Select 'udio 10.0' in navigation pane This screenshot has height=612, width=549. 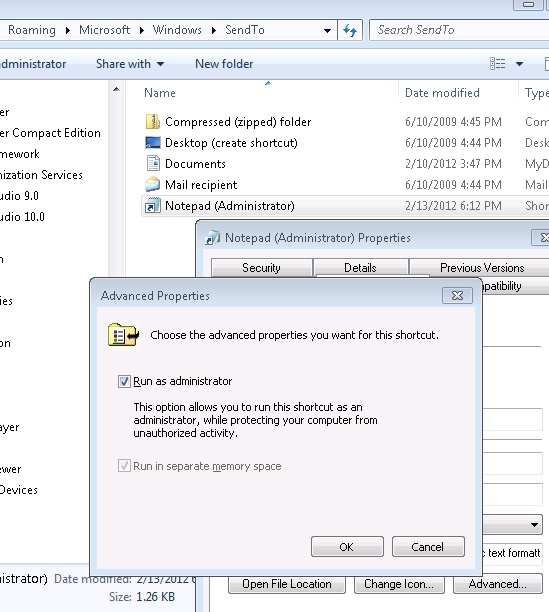coord(22,217)
